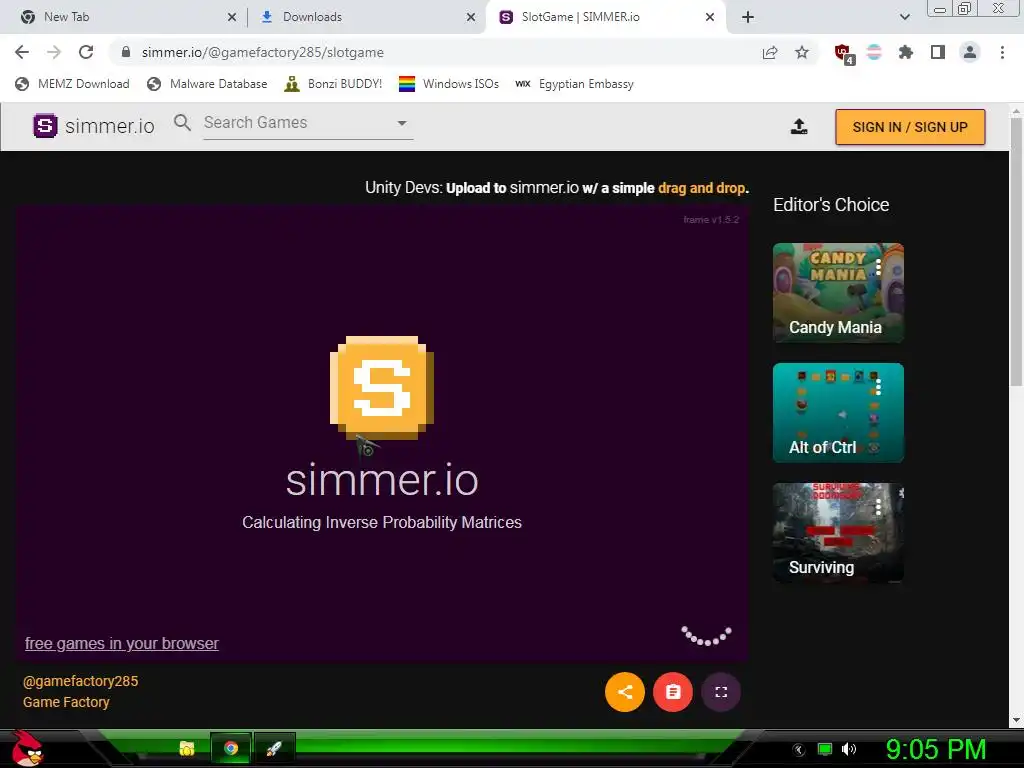This screenshot has width=1024, height=768.
Task: Open the Extensions puzzle piece menu
Action: click(x=906, y=52)
